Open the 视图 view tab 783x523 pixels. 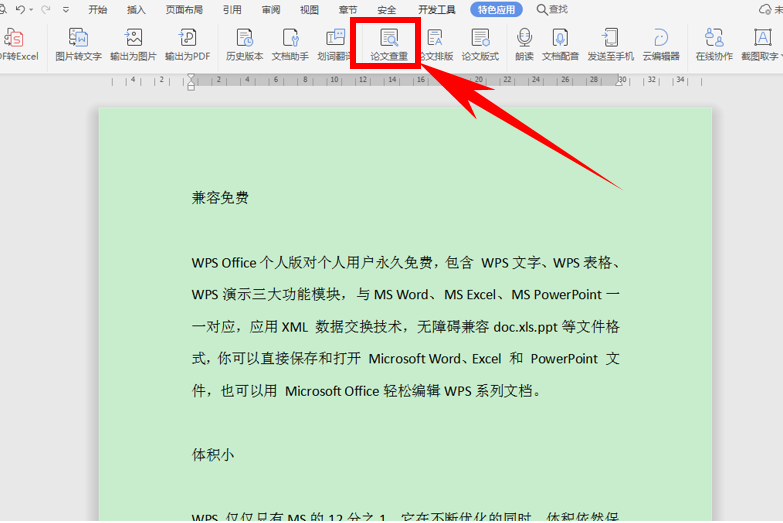(309, 9)
